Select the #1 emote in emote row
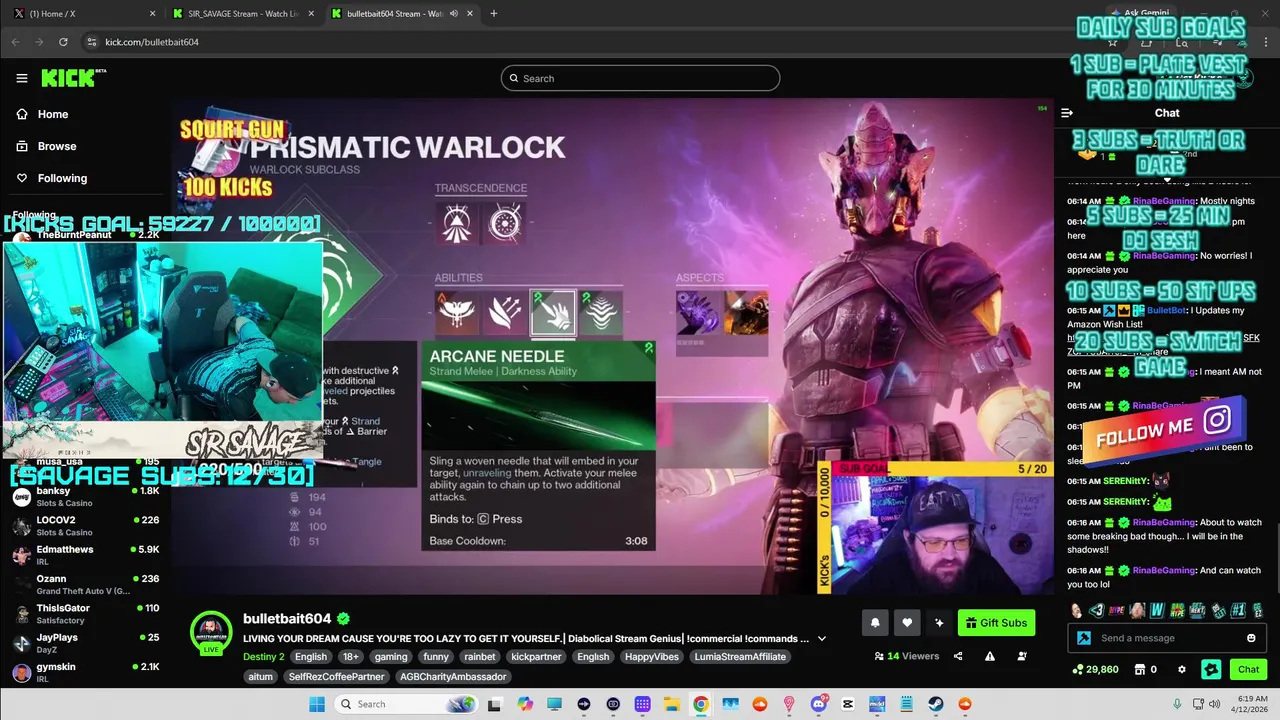 coord(1238,610)
